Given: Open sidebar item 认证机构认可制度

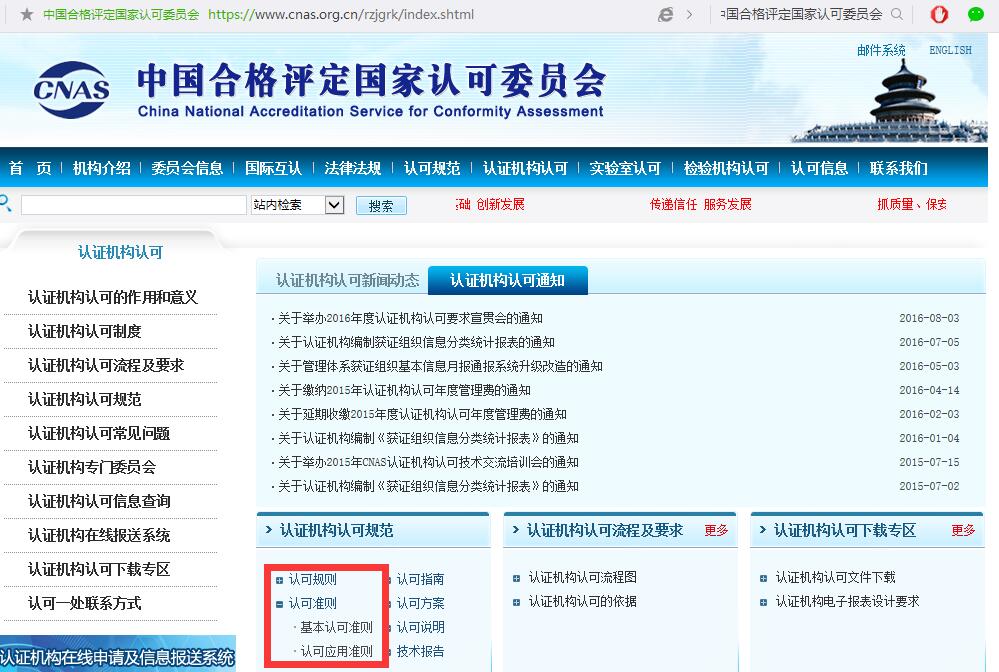Looking at the screenshot, I should click(x=85, y=331).
